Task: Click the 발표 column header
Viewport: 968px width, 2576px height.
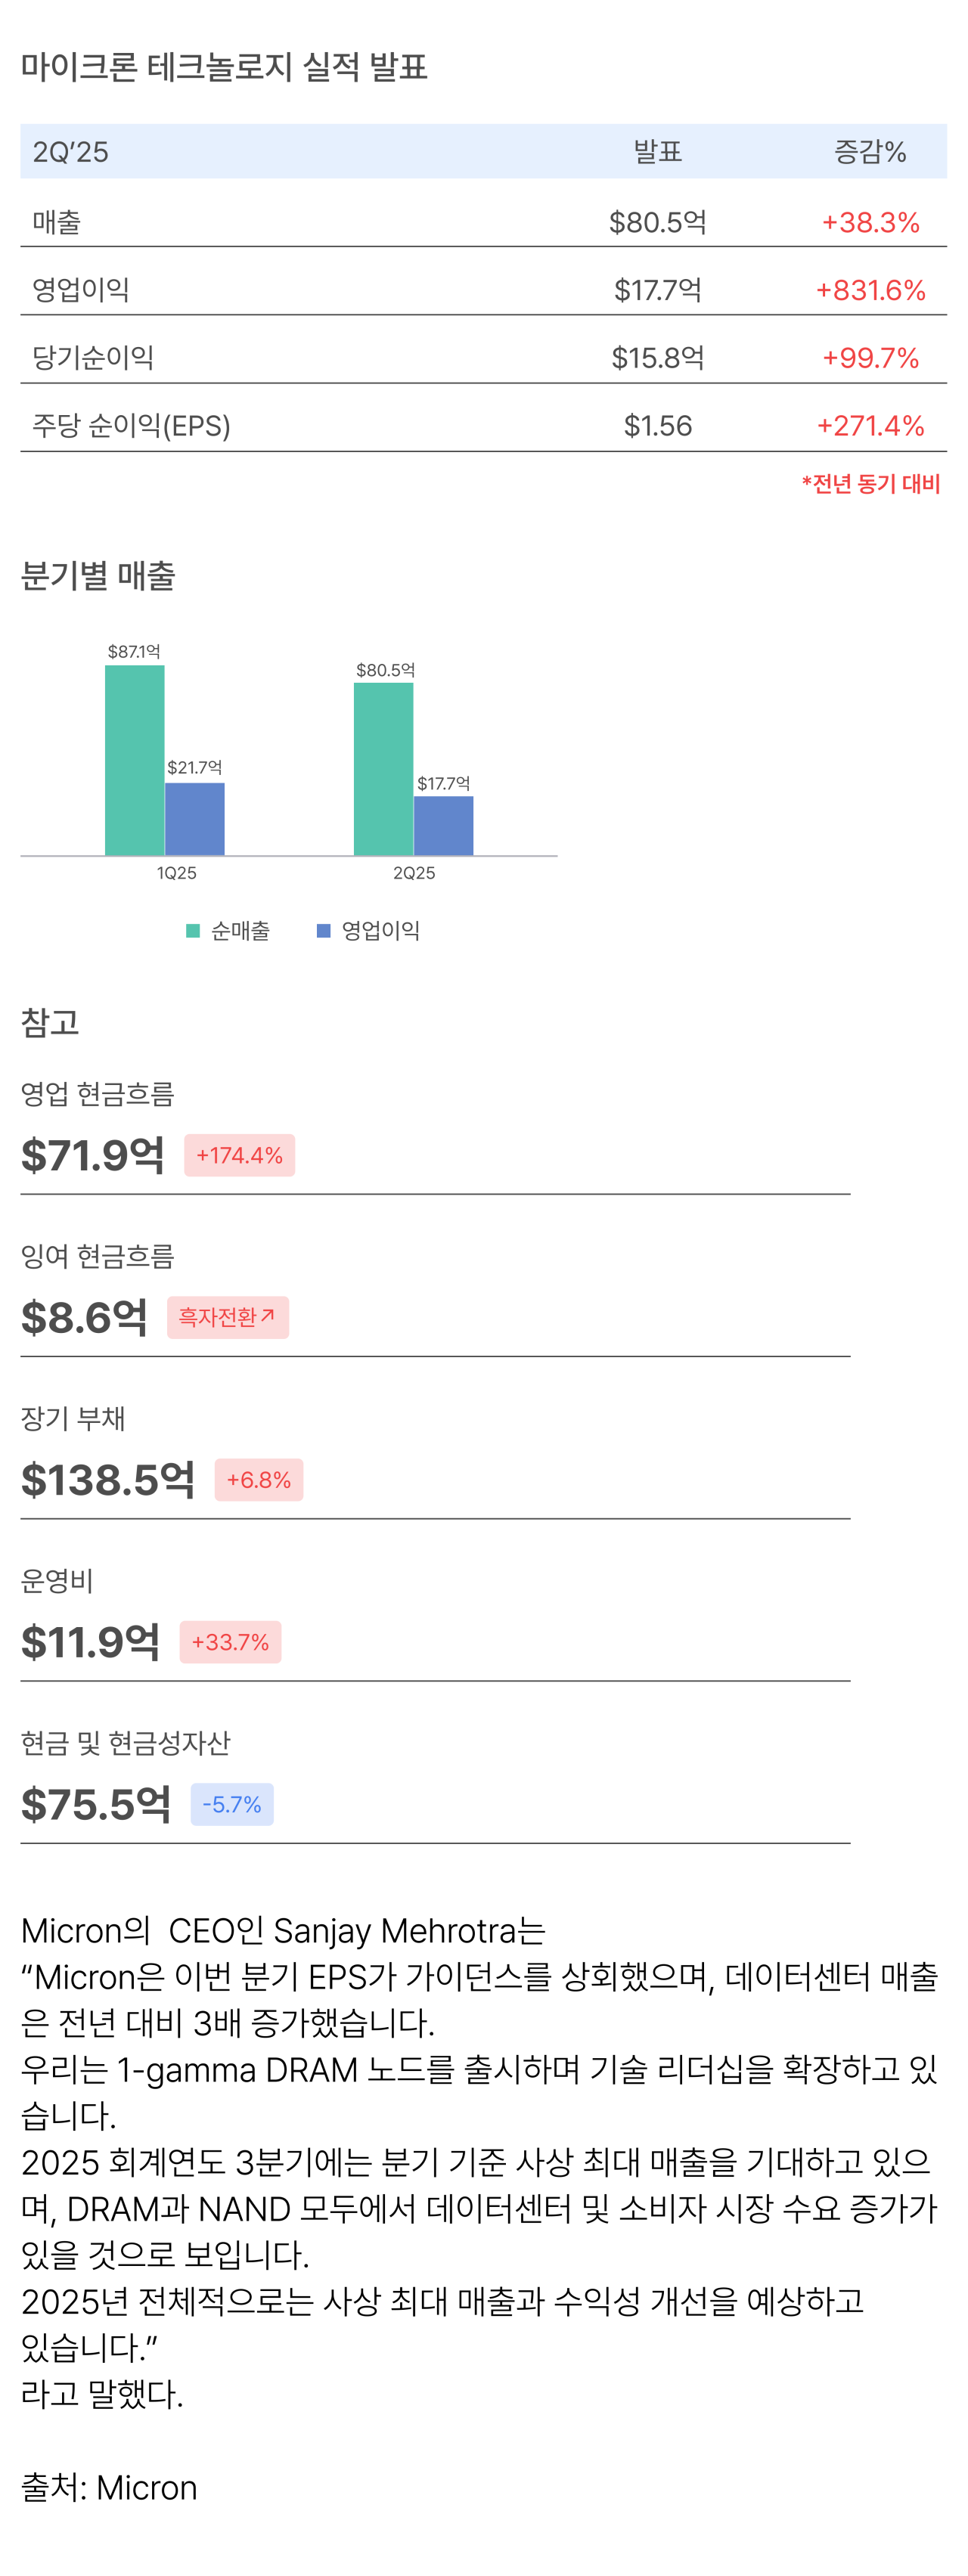Action: 658,152
